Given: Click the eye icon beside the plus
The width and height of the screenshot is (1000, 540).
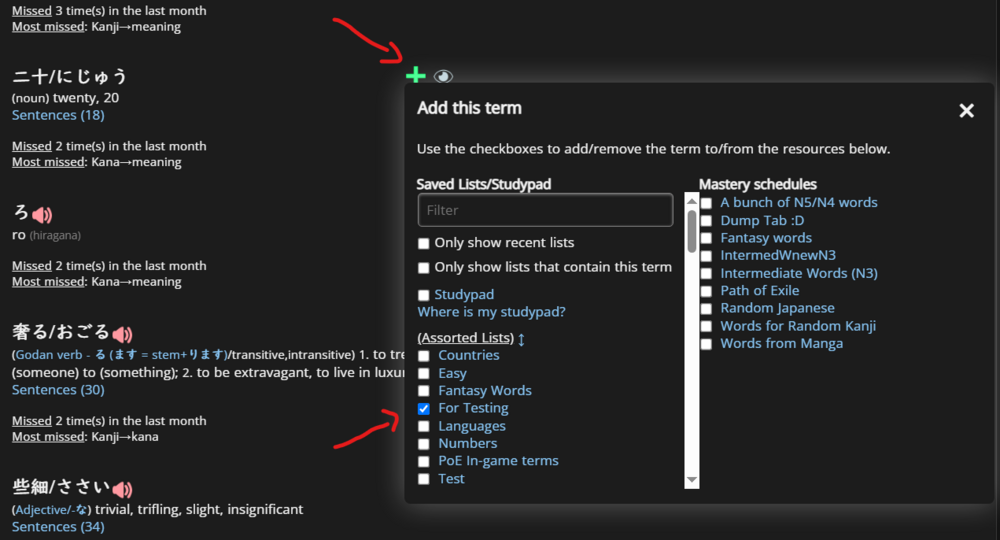Looking at the screenshot, I should pyautogui.click(x=443, y=76).
